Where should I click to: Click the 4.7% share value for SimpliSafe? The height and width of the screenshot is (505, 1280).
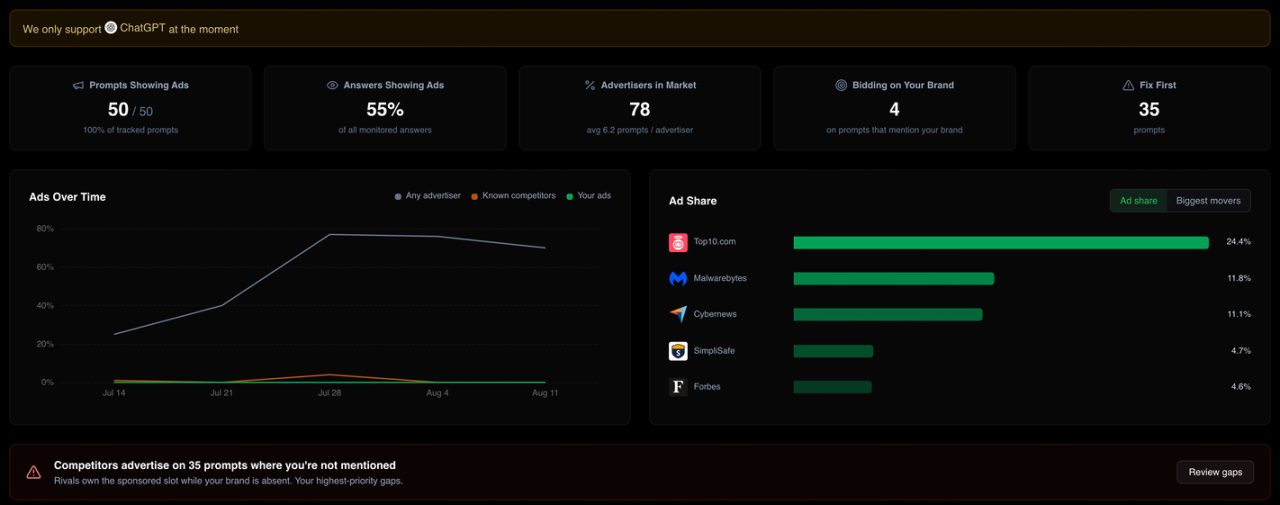pyautogui.click(x=1241, y=351)
